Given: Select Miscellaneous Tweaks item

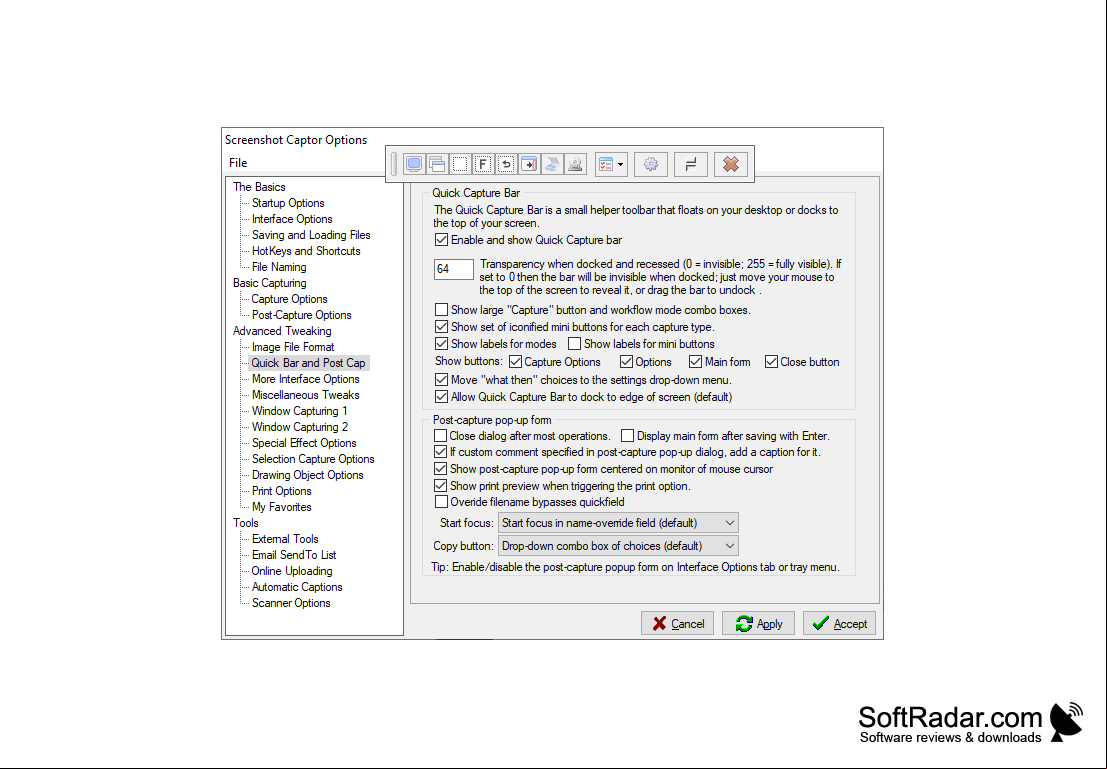Looking at the screenshot, I should point(305,395).
